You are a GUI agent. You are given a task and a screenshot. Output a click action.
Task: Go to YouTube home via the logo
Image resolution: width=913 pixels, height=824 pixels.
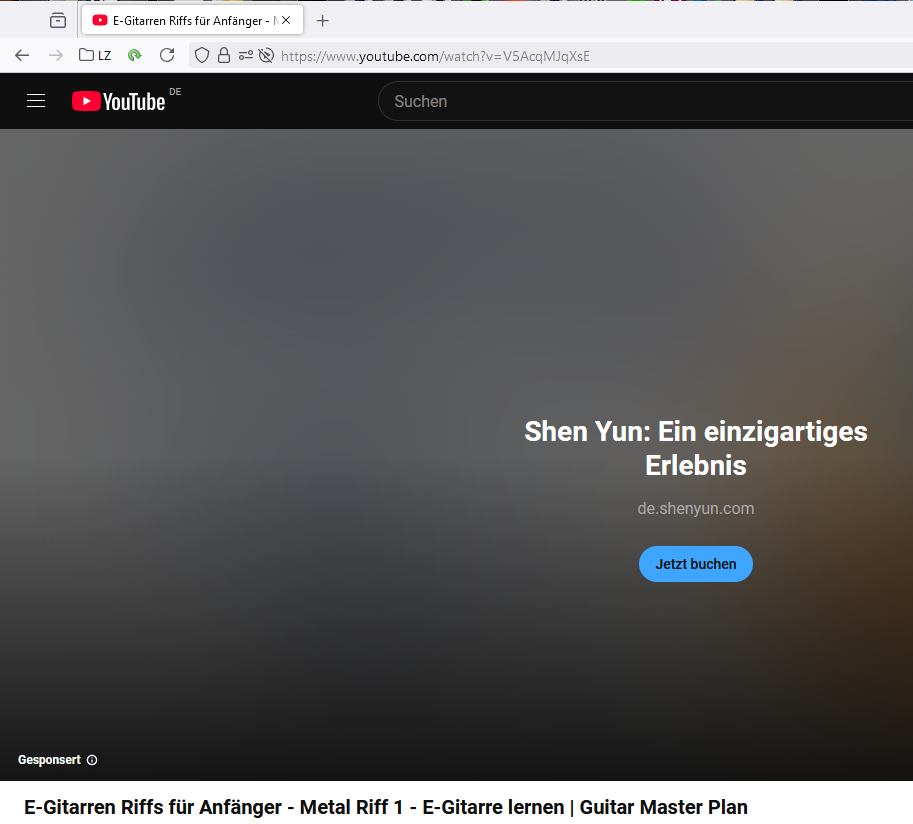[119, 101]
